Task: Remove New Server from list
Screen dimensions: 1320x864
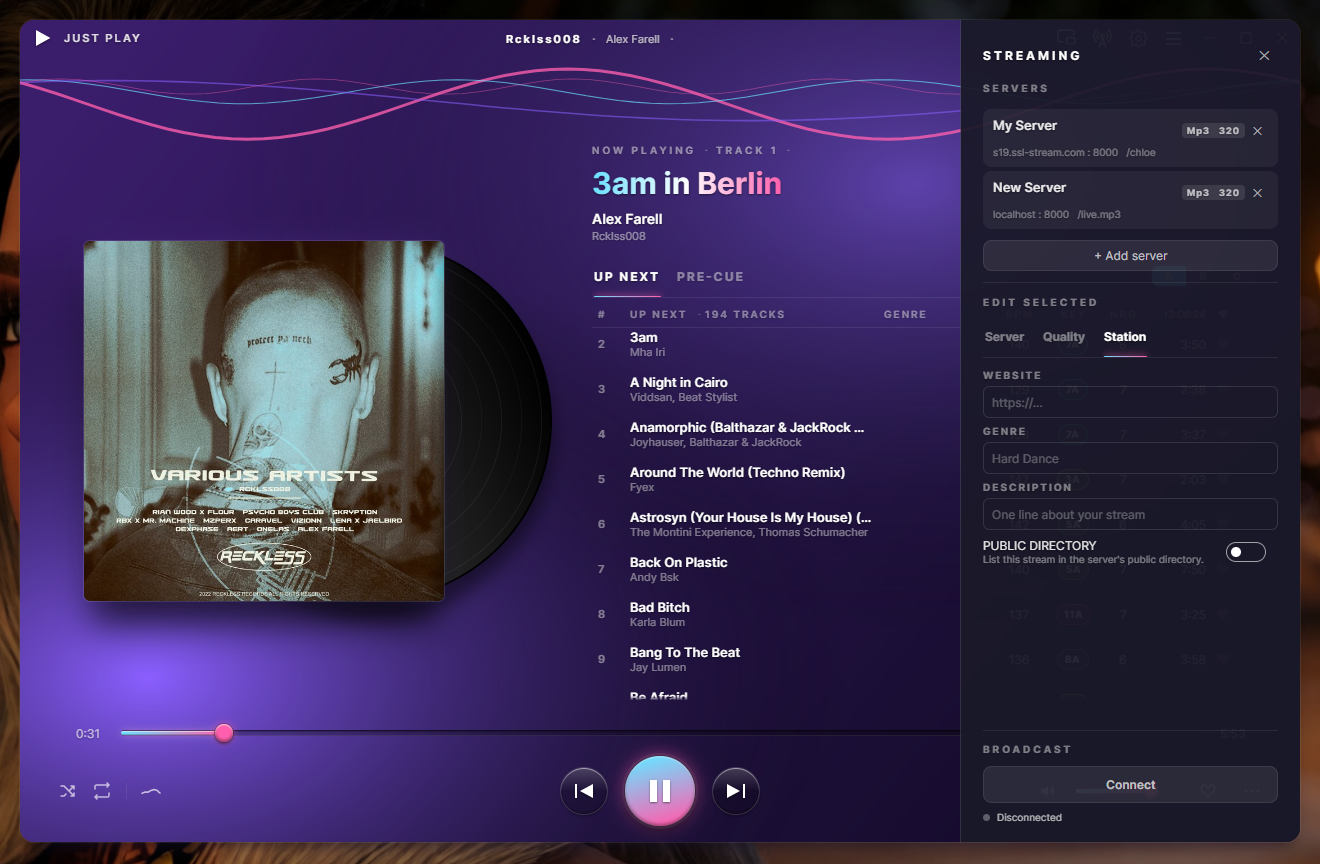Action: tap(1258, 193)
